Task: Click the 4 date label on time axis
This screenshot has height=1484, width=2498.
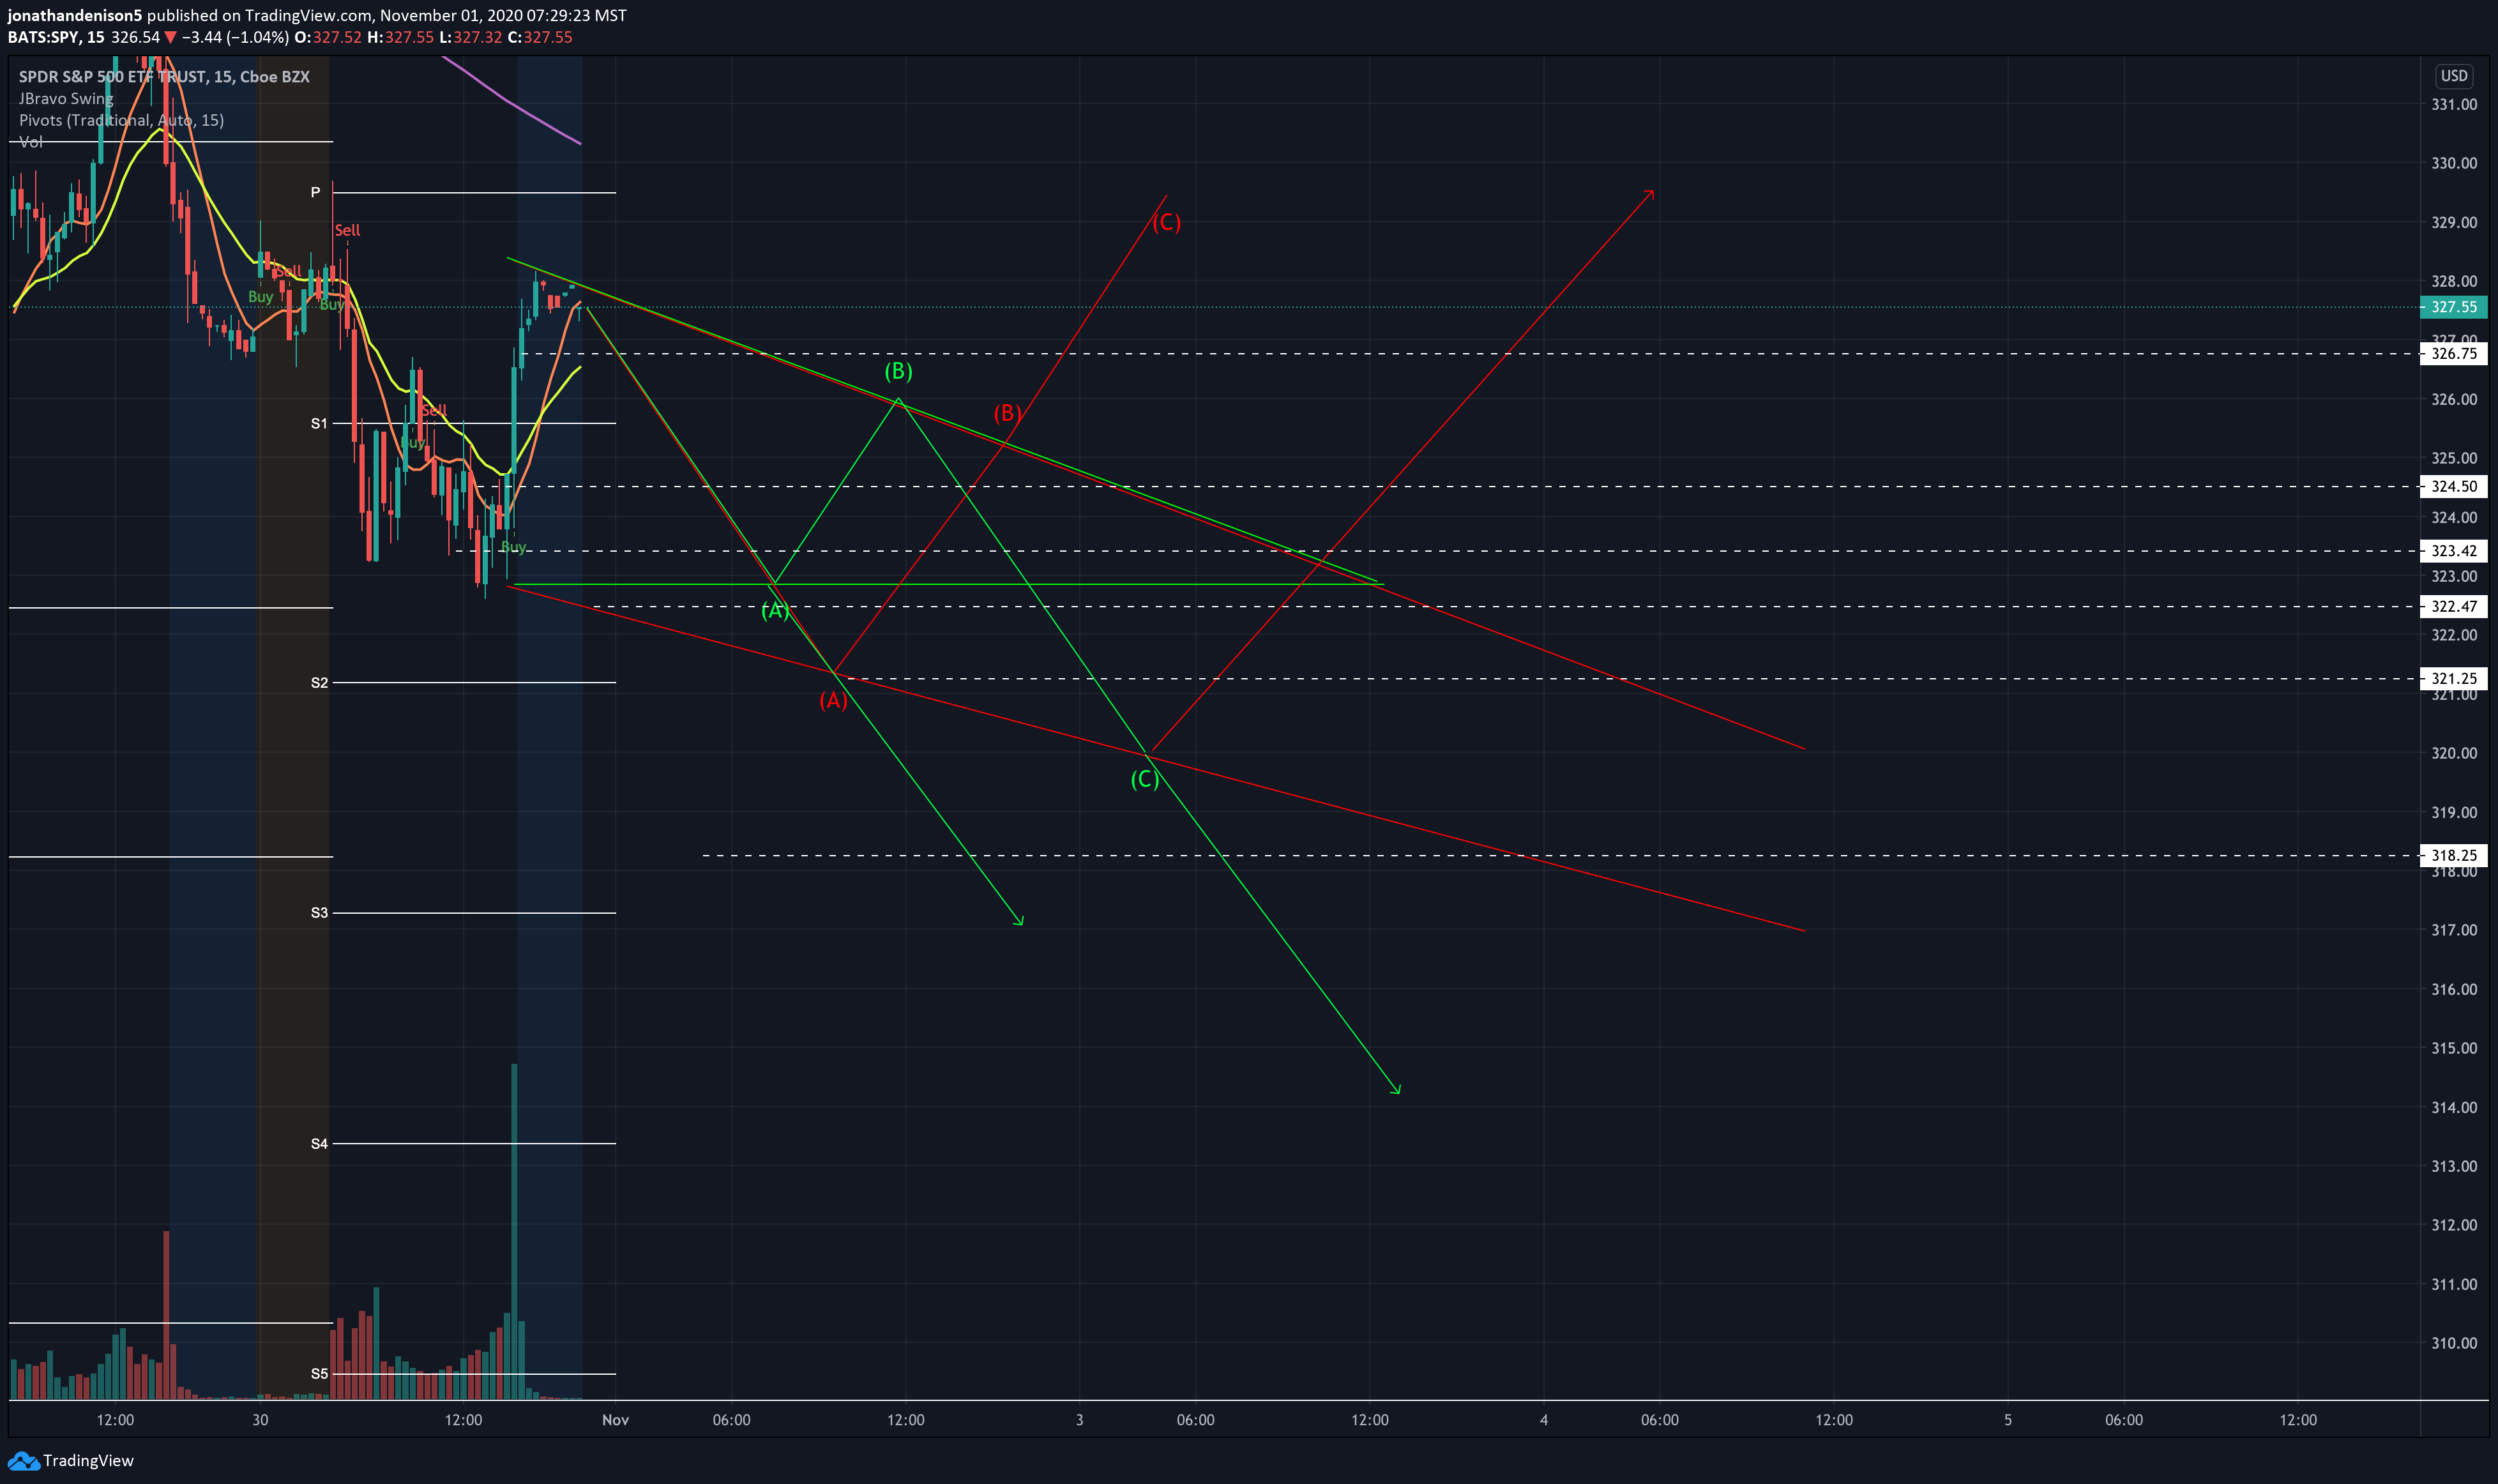Action: pyautogui.click(x=1544, y=1420)
